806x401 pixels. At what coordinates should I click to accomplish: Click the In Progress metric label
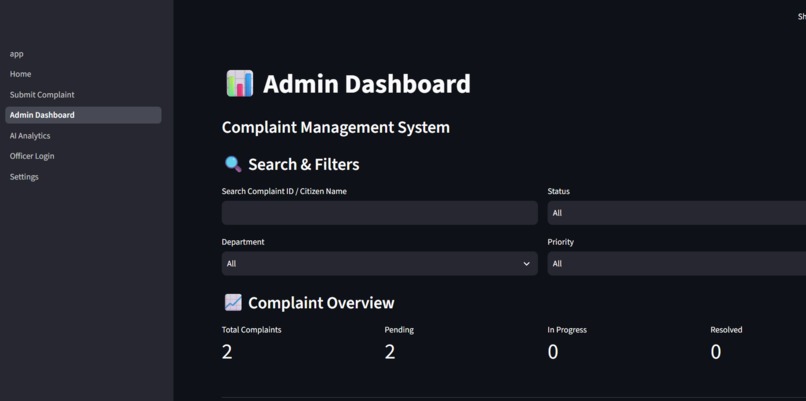tap(567, 330)
